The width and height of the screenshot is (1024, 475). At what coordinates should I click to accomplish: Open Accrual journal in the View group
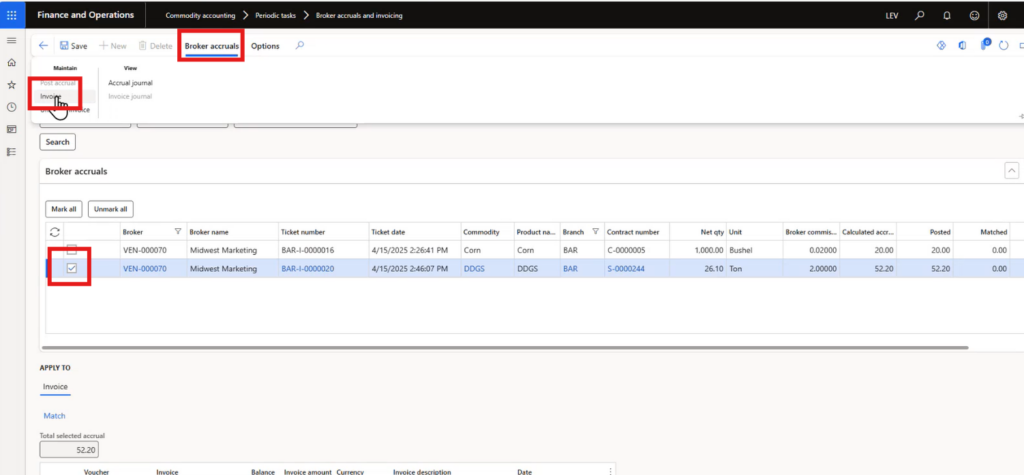pyautogui.click(x=131, y=83)
